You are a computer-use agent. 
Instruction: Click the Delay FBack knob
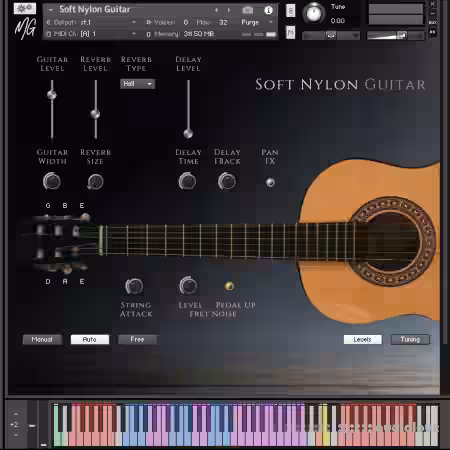click(x=227, y=181)
